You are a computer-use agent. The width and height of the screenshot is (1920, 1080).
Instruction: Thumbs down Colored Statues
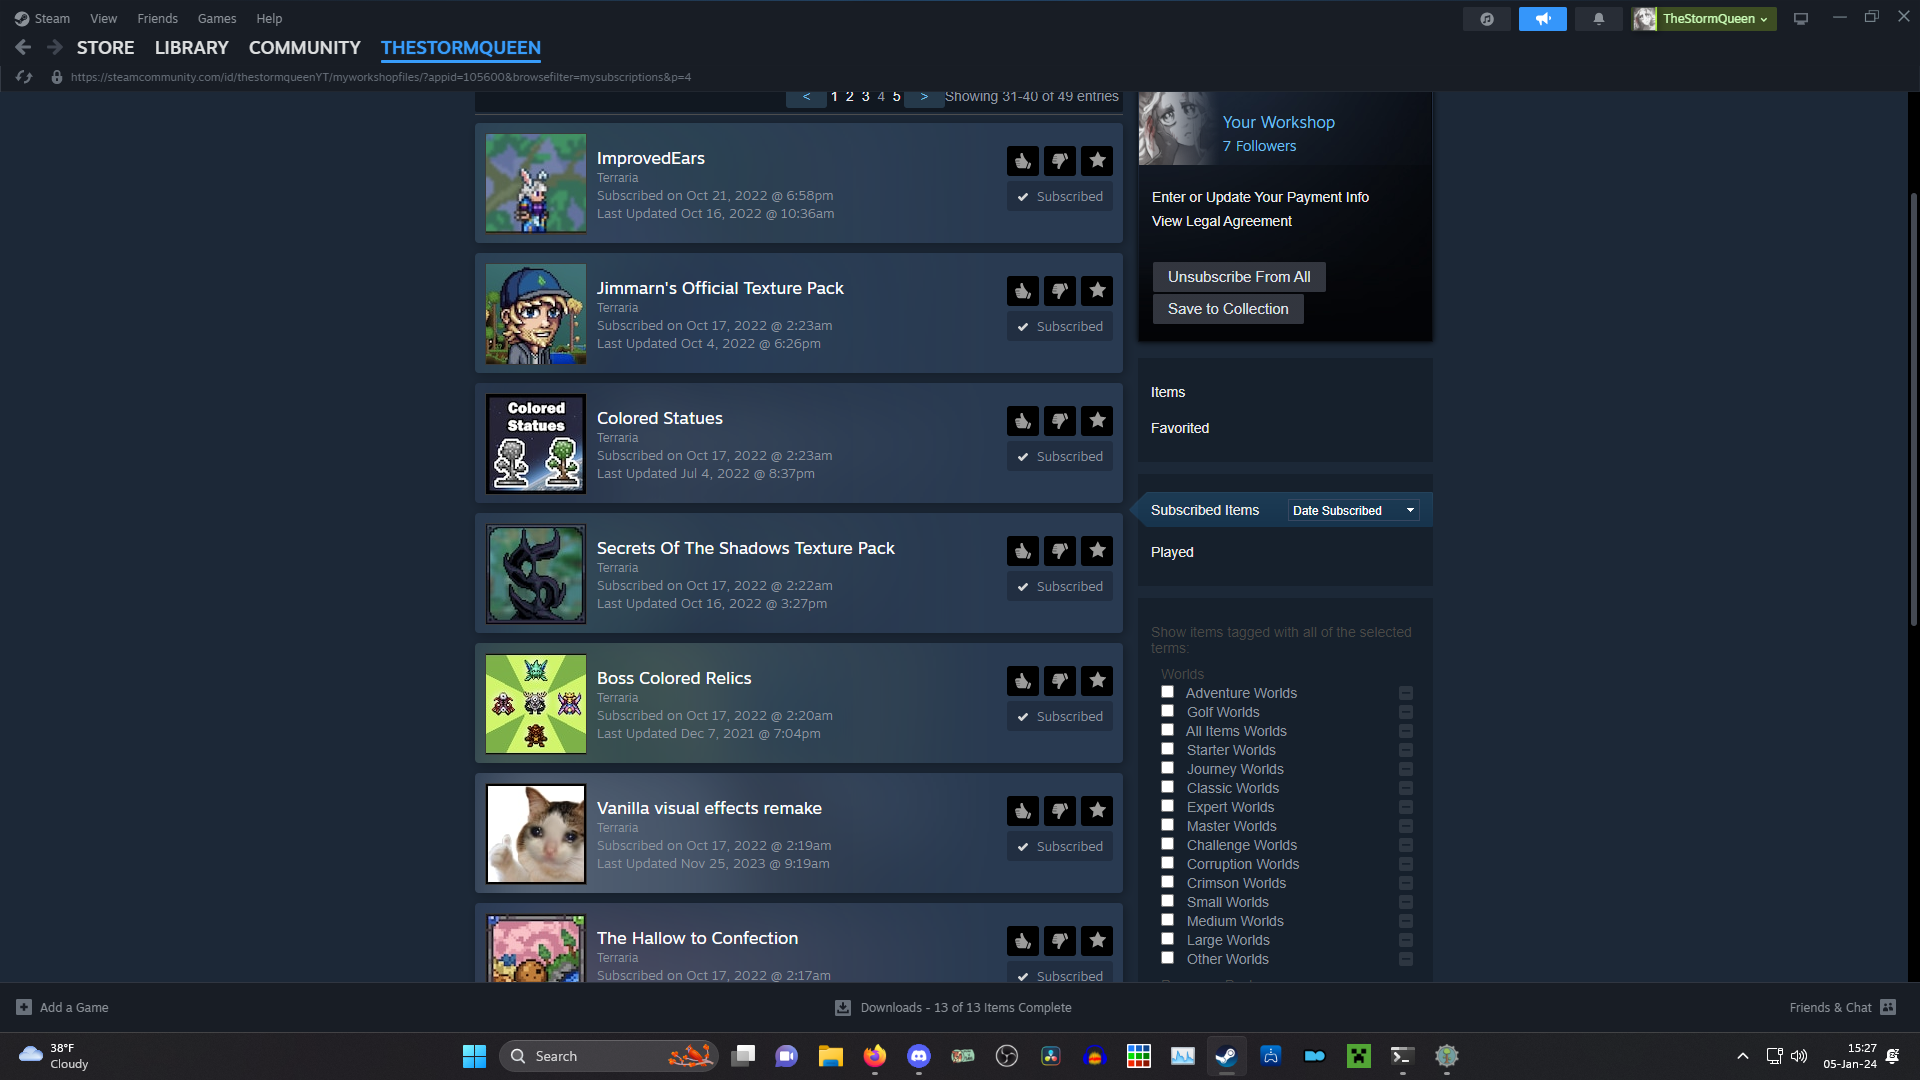[x=1060, y=421]
